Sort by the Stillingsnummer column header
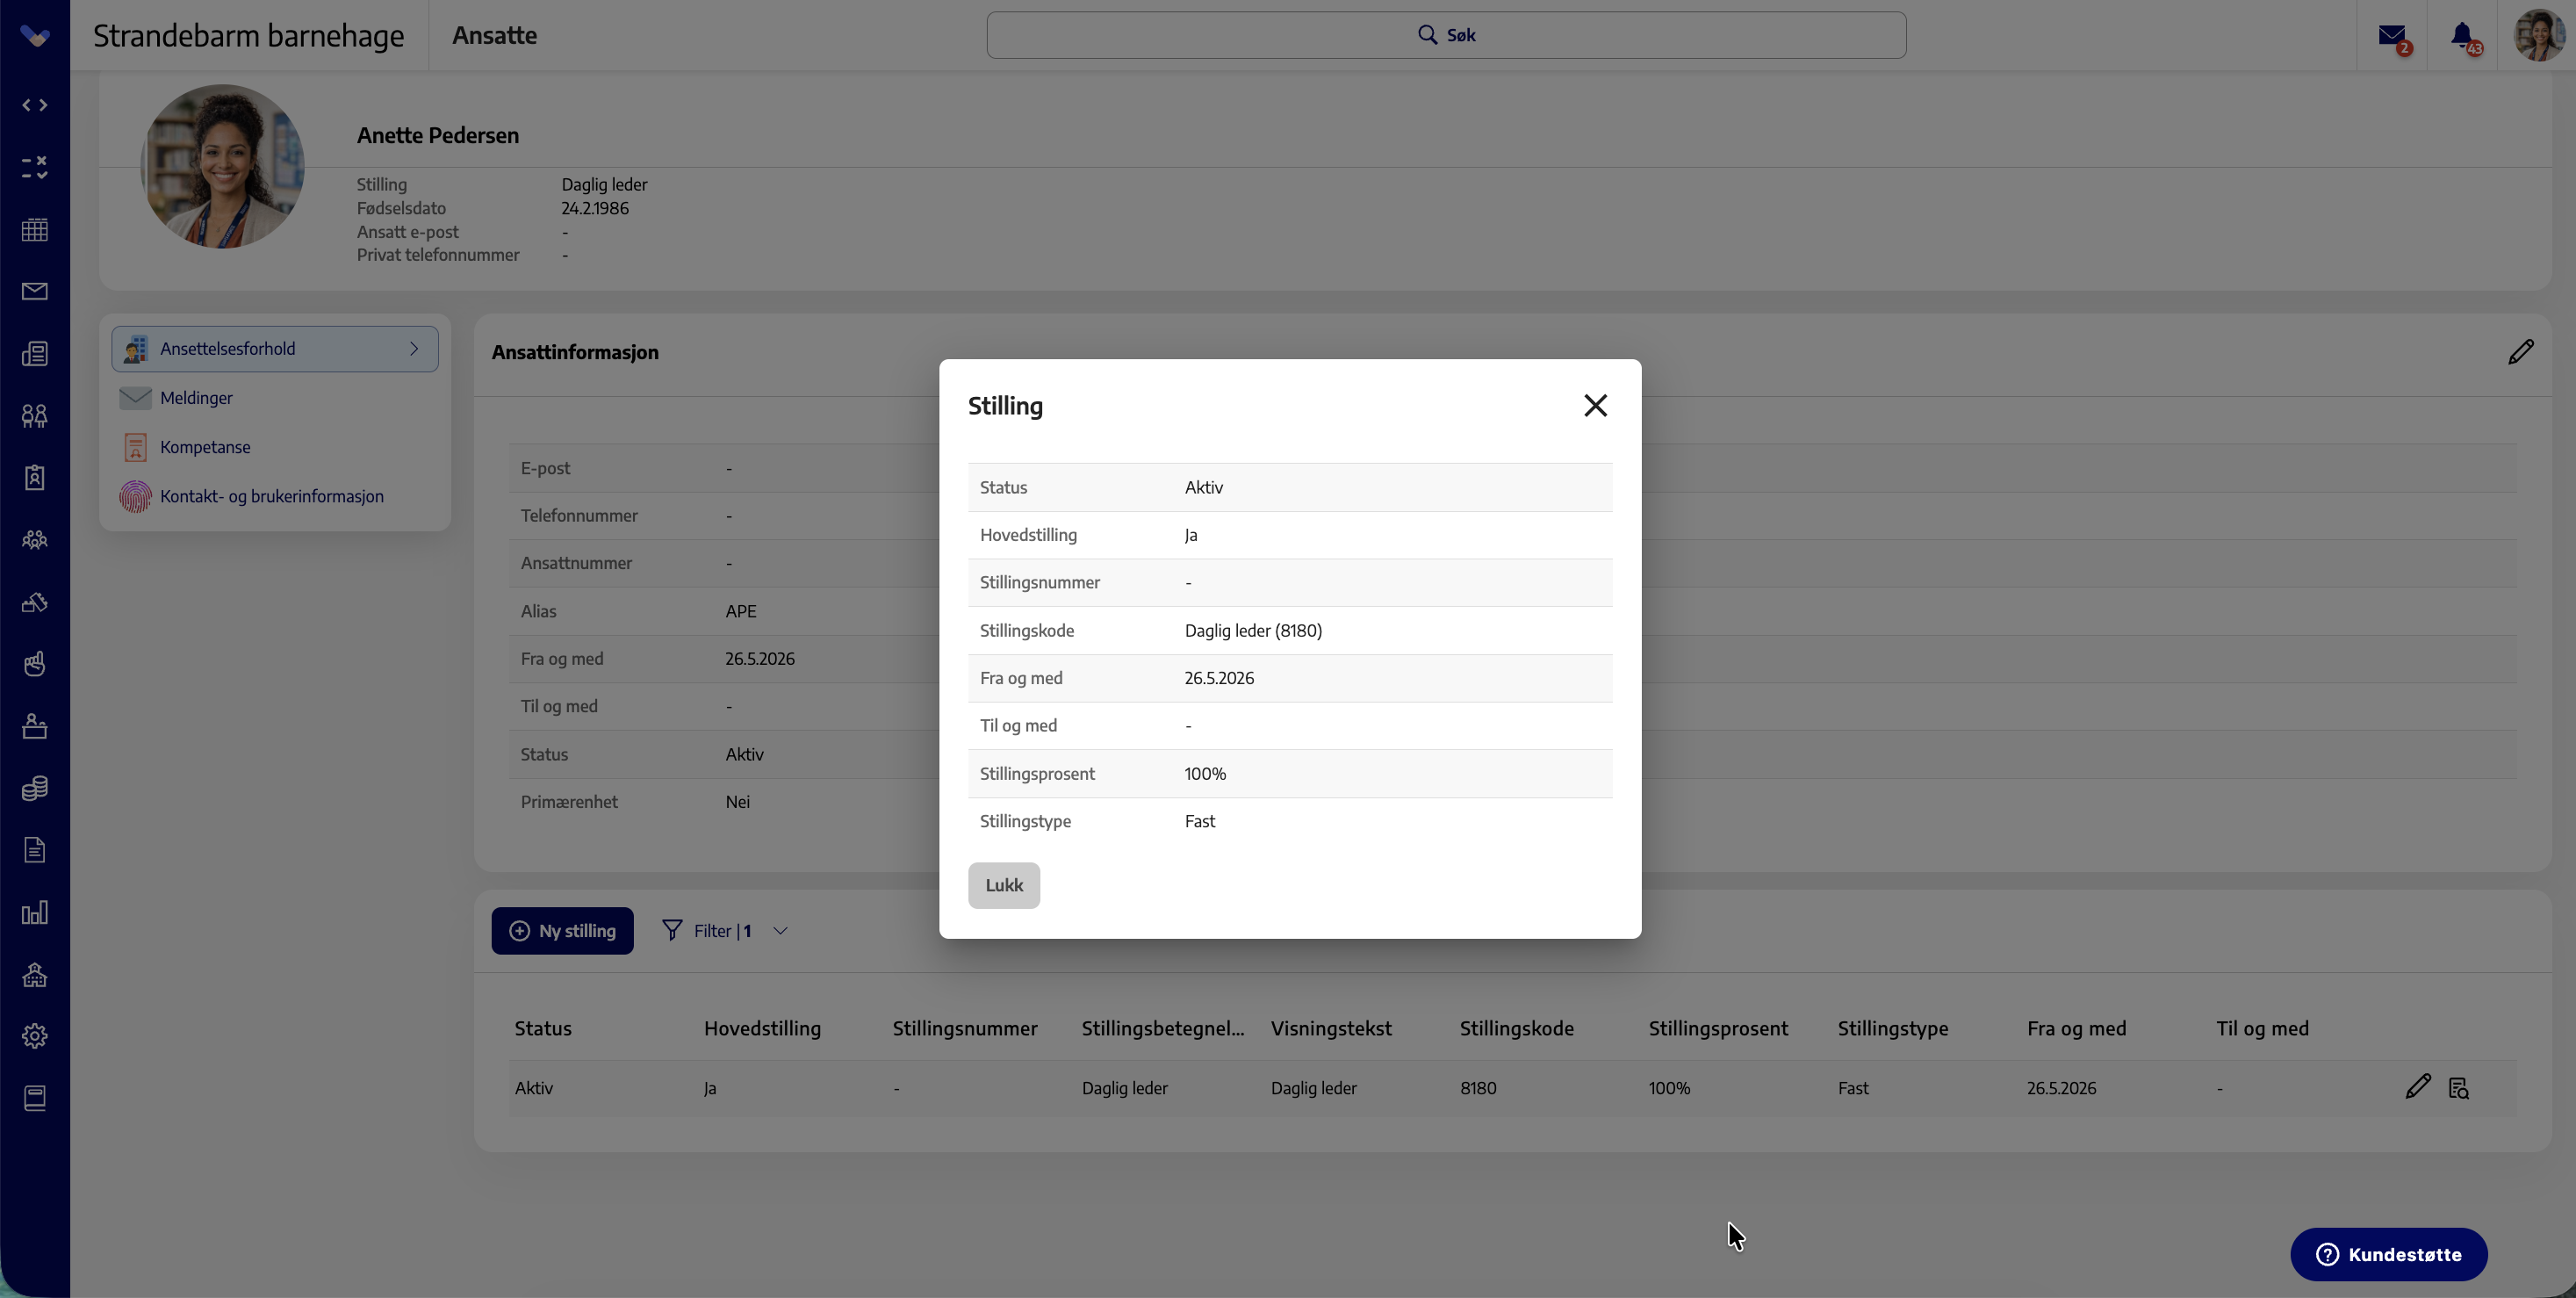The height and width of the screenshot is (1298, 2576). tap(965, 1028)
